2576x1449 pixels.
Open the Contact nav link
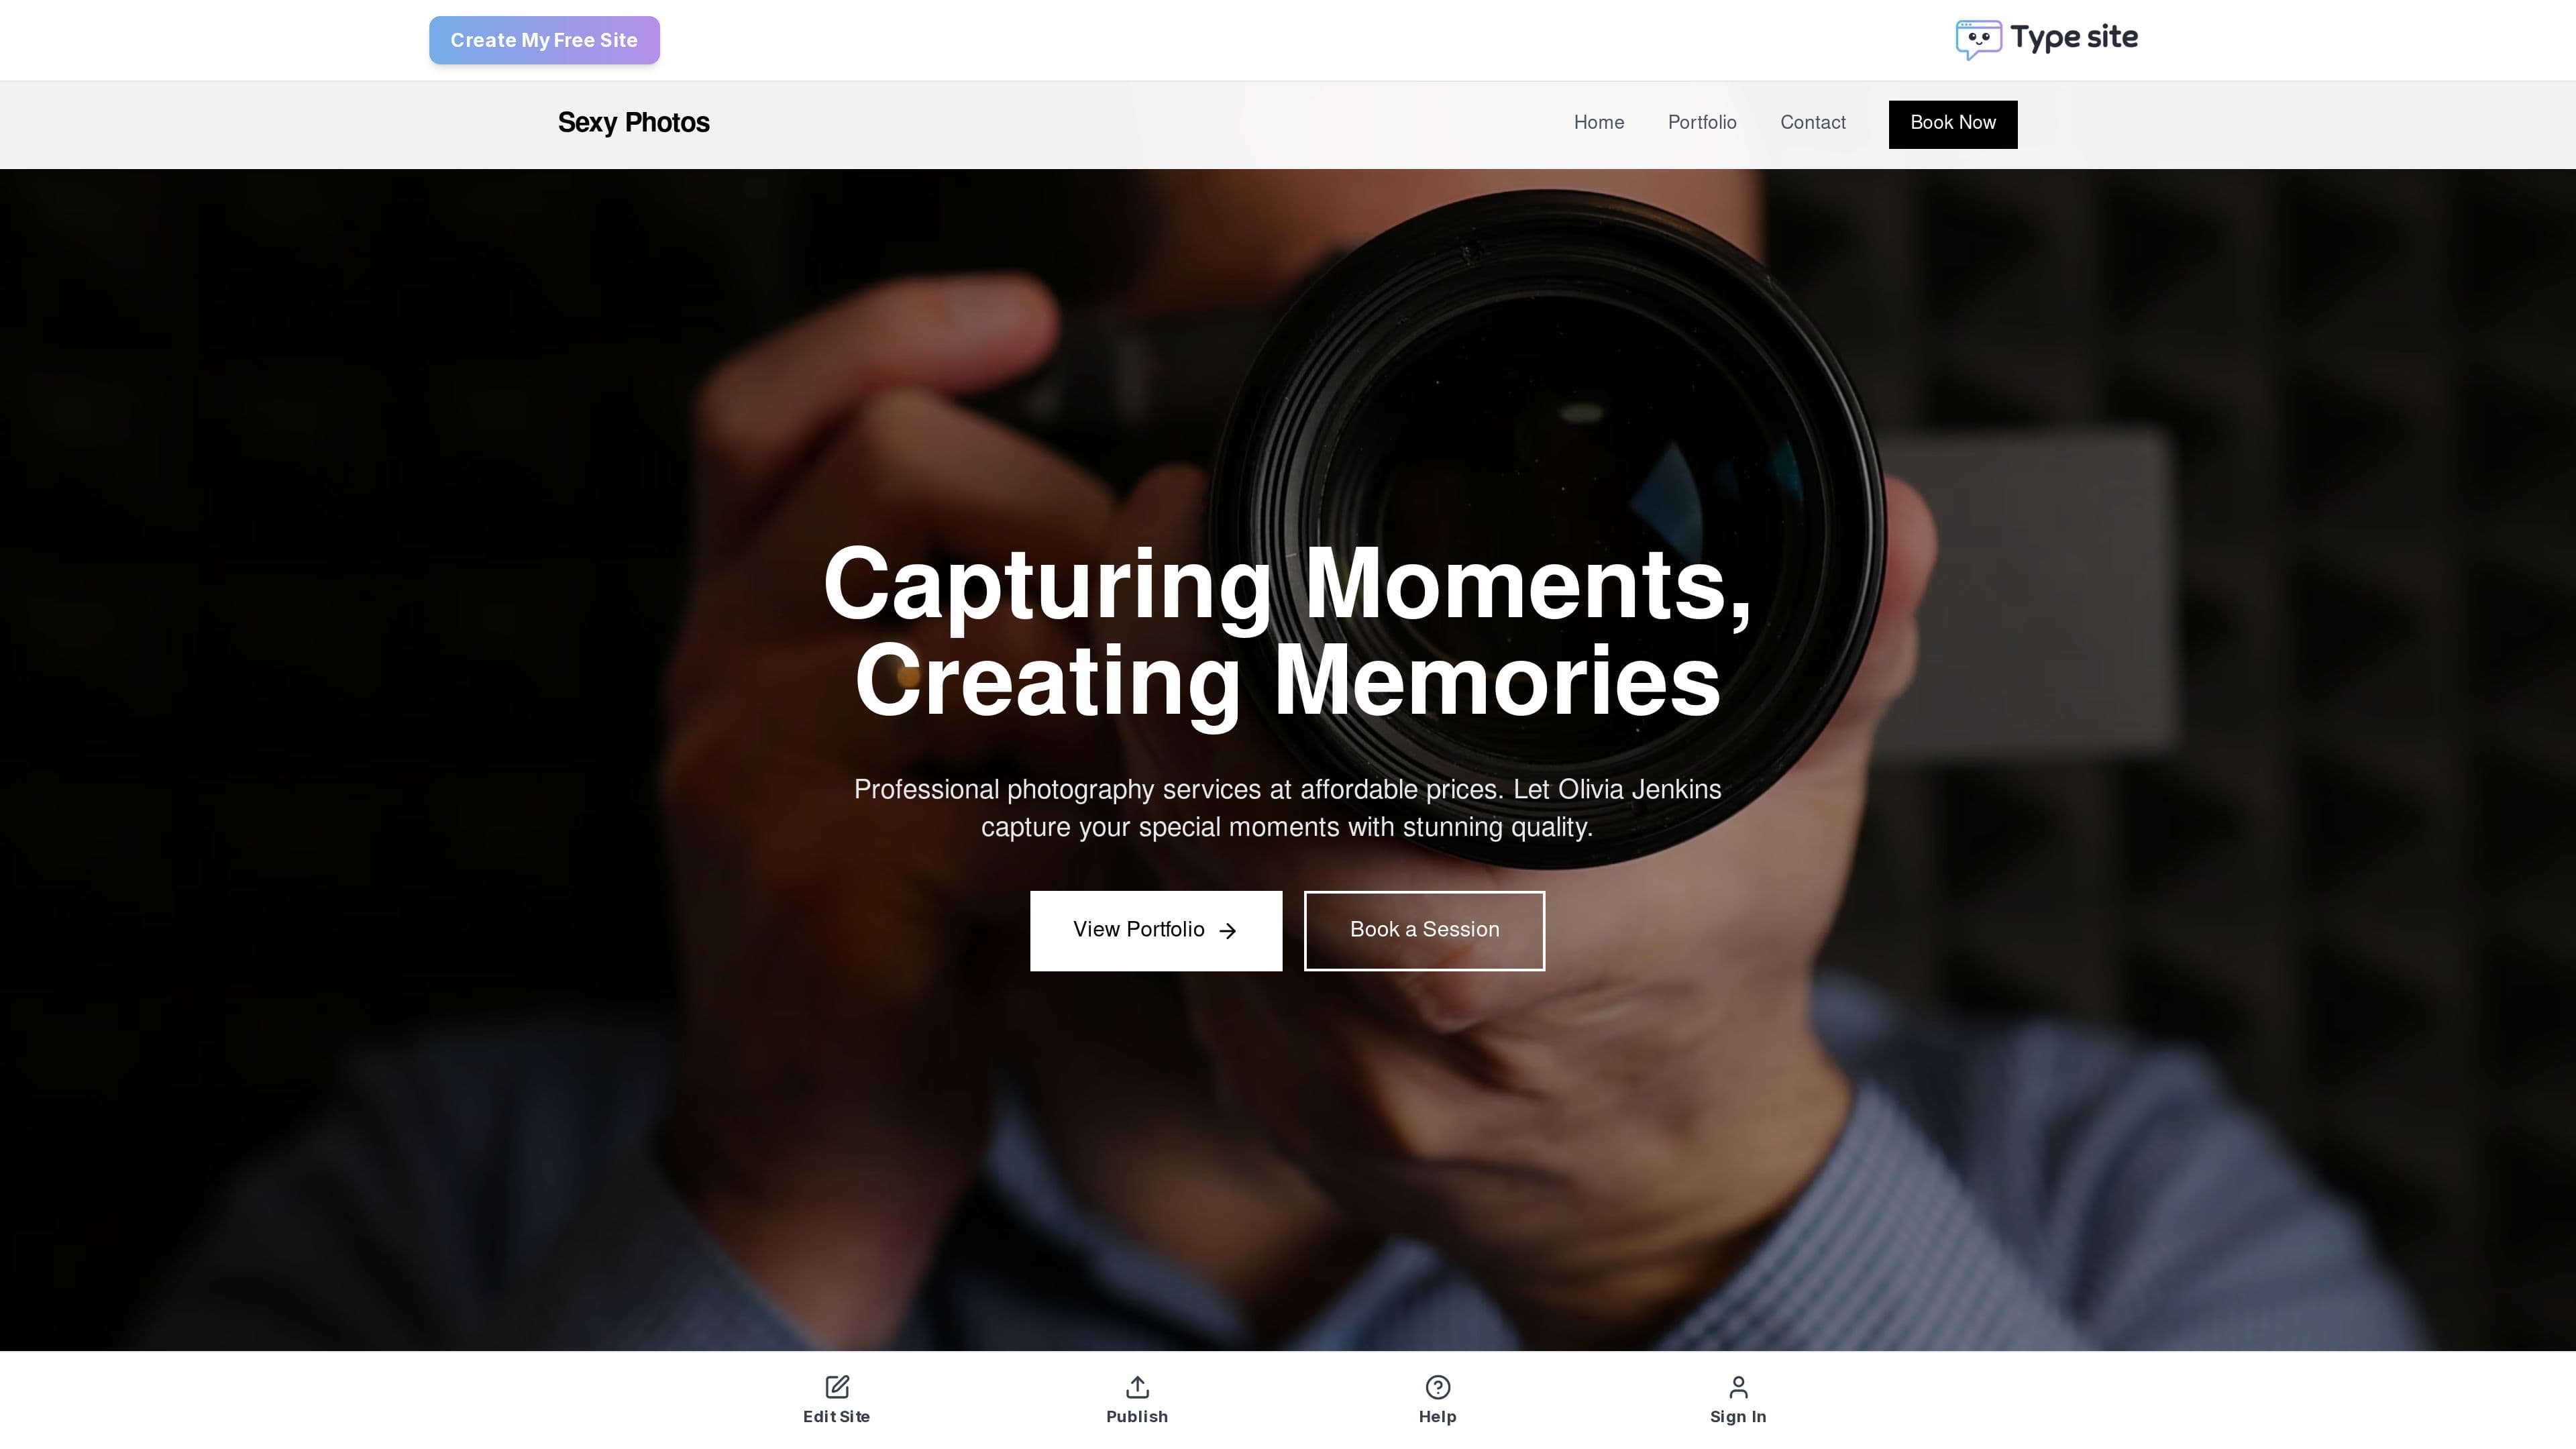click(x=1812, y=123)
